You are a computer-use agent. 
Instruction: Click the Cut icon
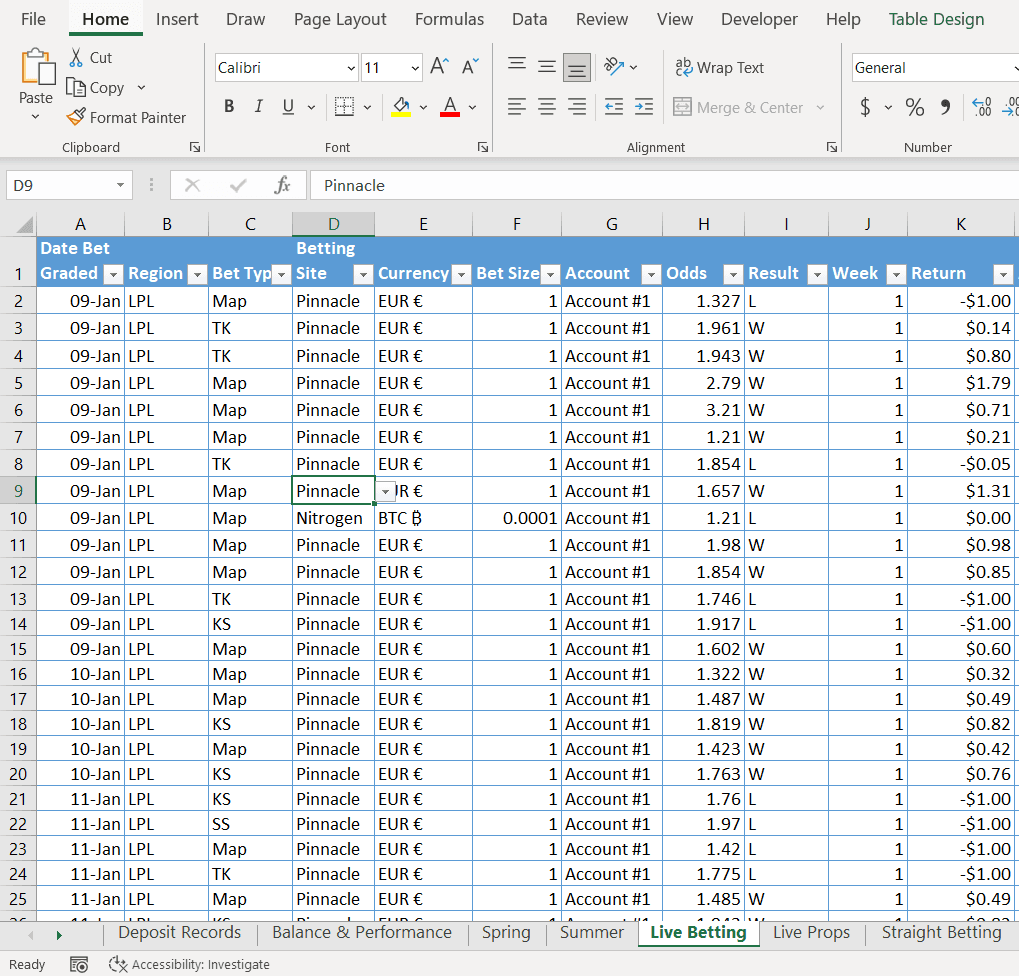(76, 57)
